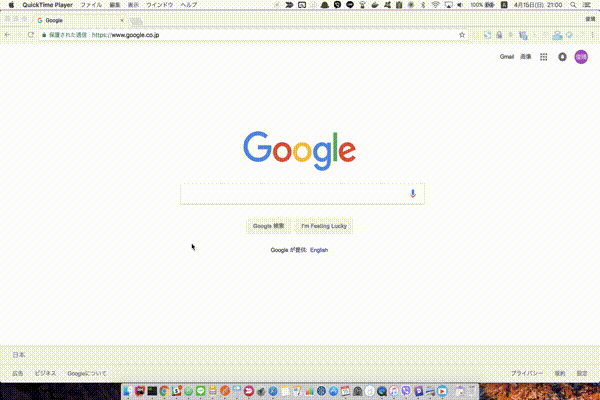View site info via the green lock icon
The height and width of the screenshot is (400, 600).
point(44,35)
